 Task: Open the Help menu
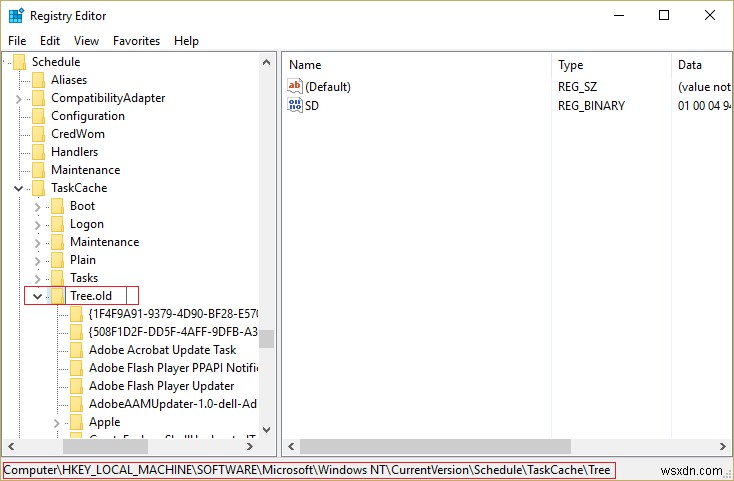186,41
